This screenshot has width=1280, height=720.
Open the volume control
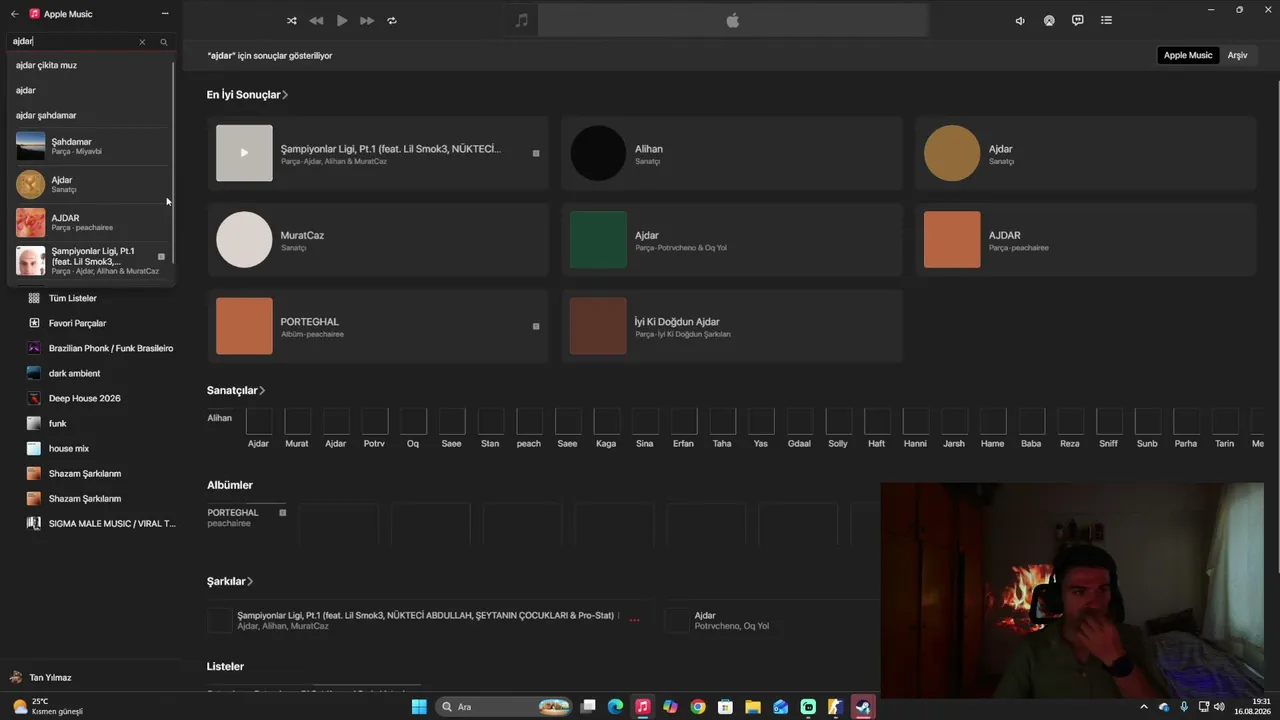[1020, 20]
